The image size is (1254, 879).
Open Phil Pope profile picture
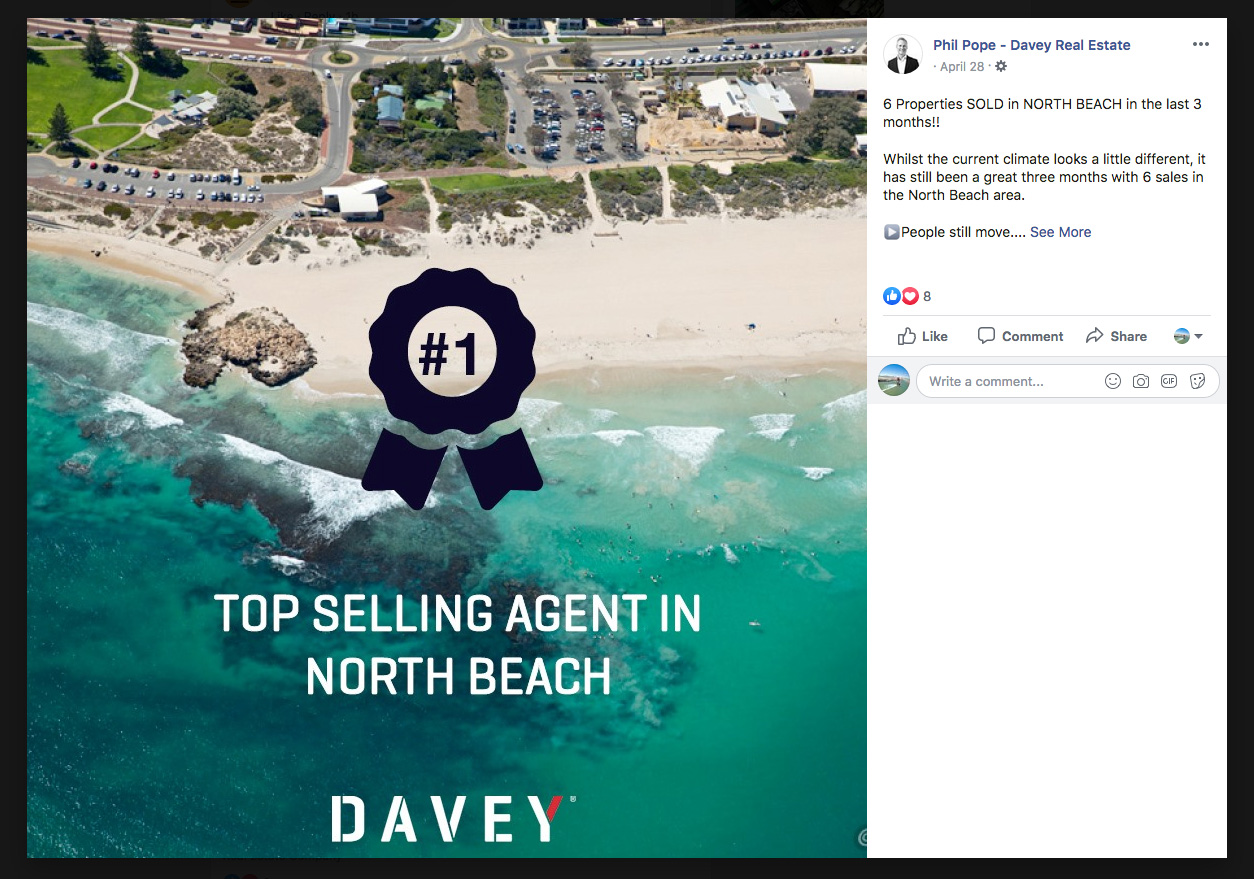[x=903, y=55]
